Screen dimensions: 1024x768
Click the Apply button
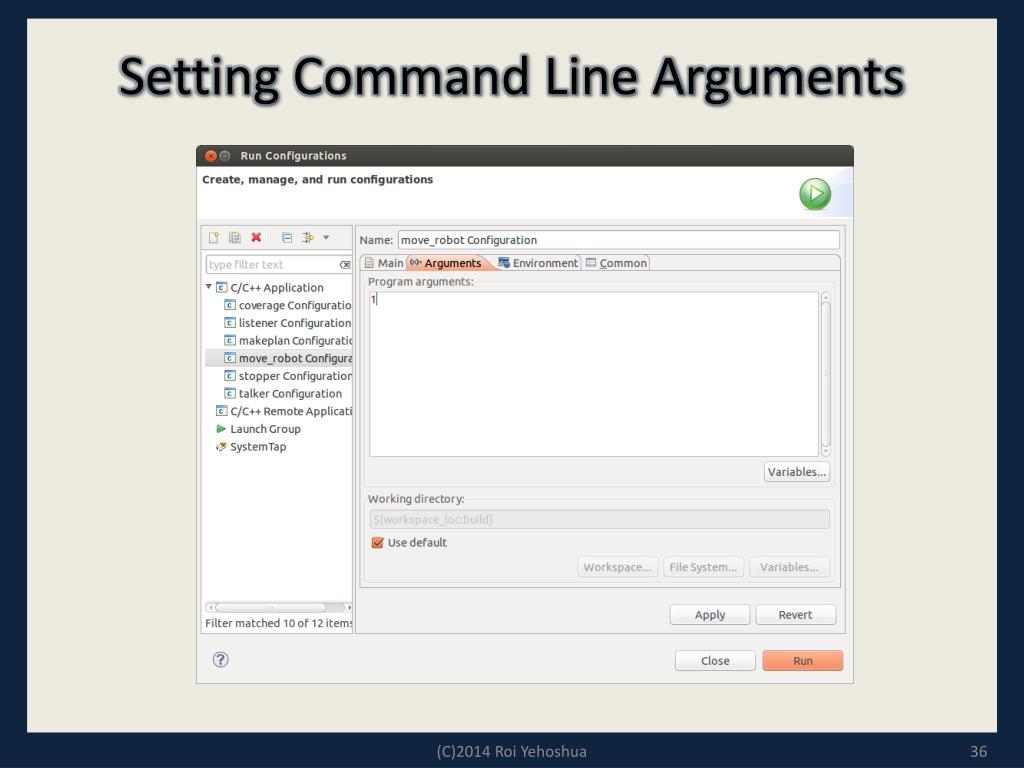(x=710, y=615)
